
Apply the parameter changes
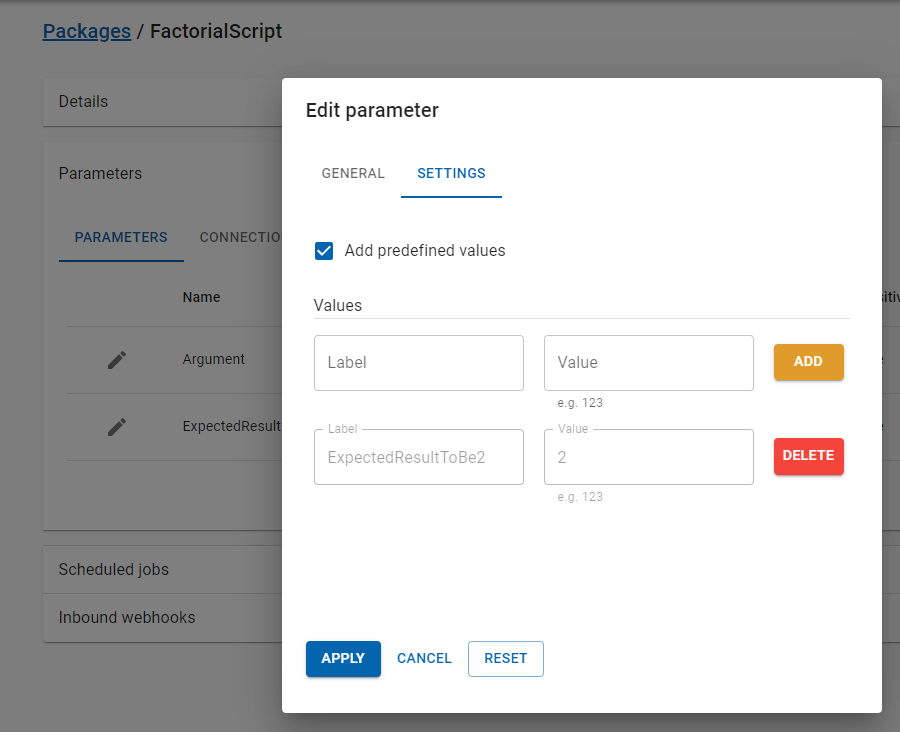tap(343, 659)
